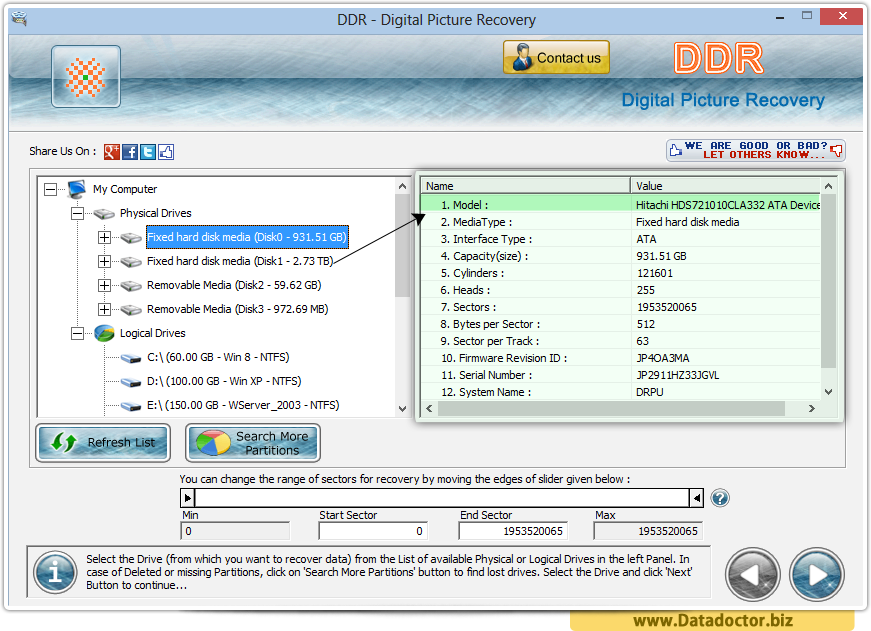Click the thumbs-up share icon
Viewport: 871px width, 631px height.
pyautogui.click(x=165, y=151)
